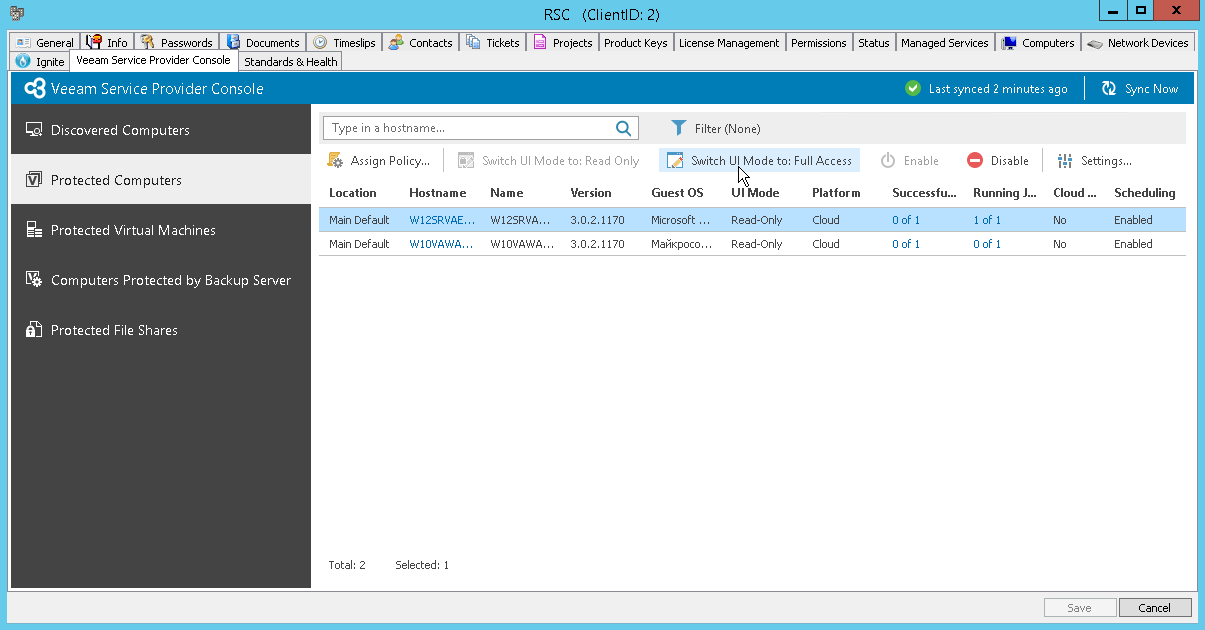1205x630 pixels.
Task: Click the Cancel button
Action: coord(1155,607)
